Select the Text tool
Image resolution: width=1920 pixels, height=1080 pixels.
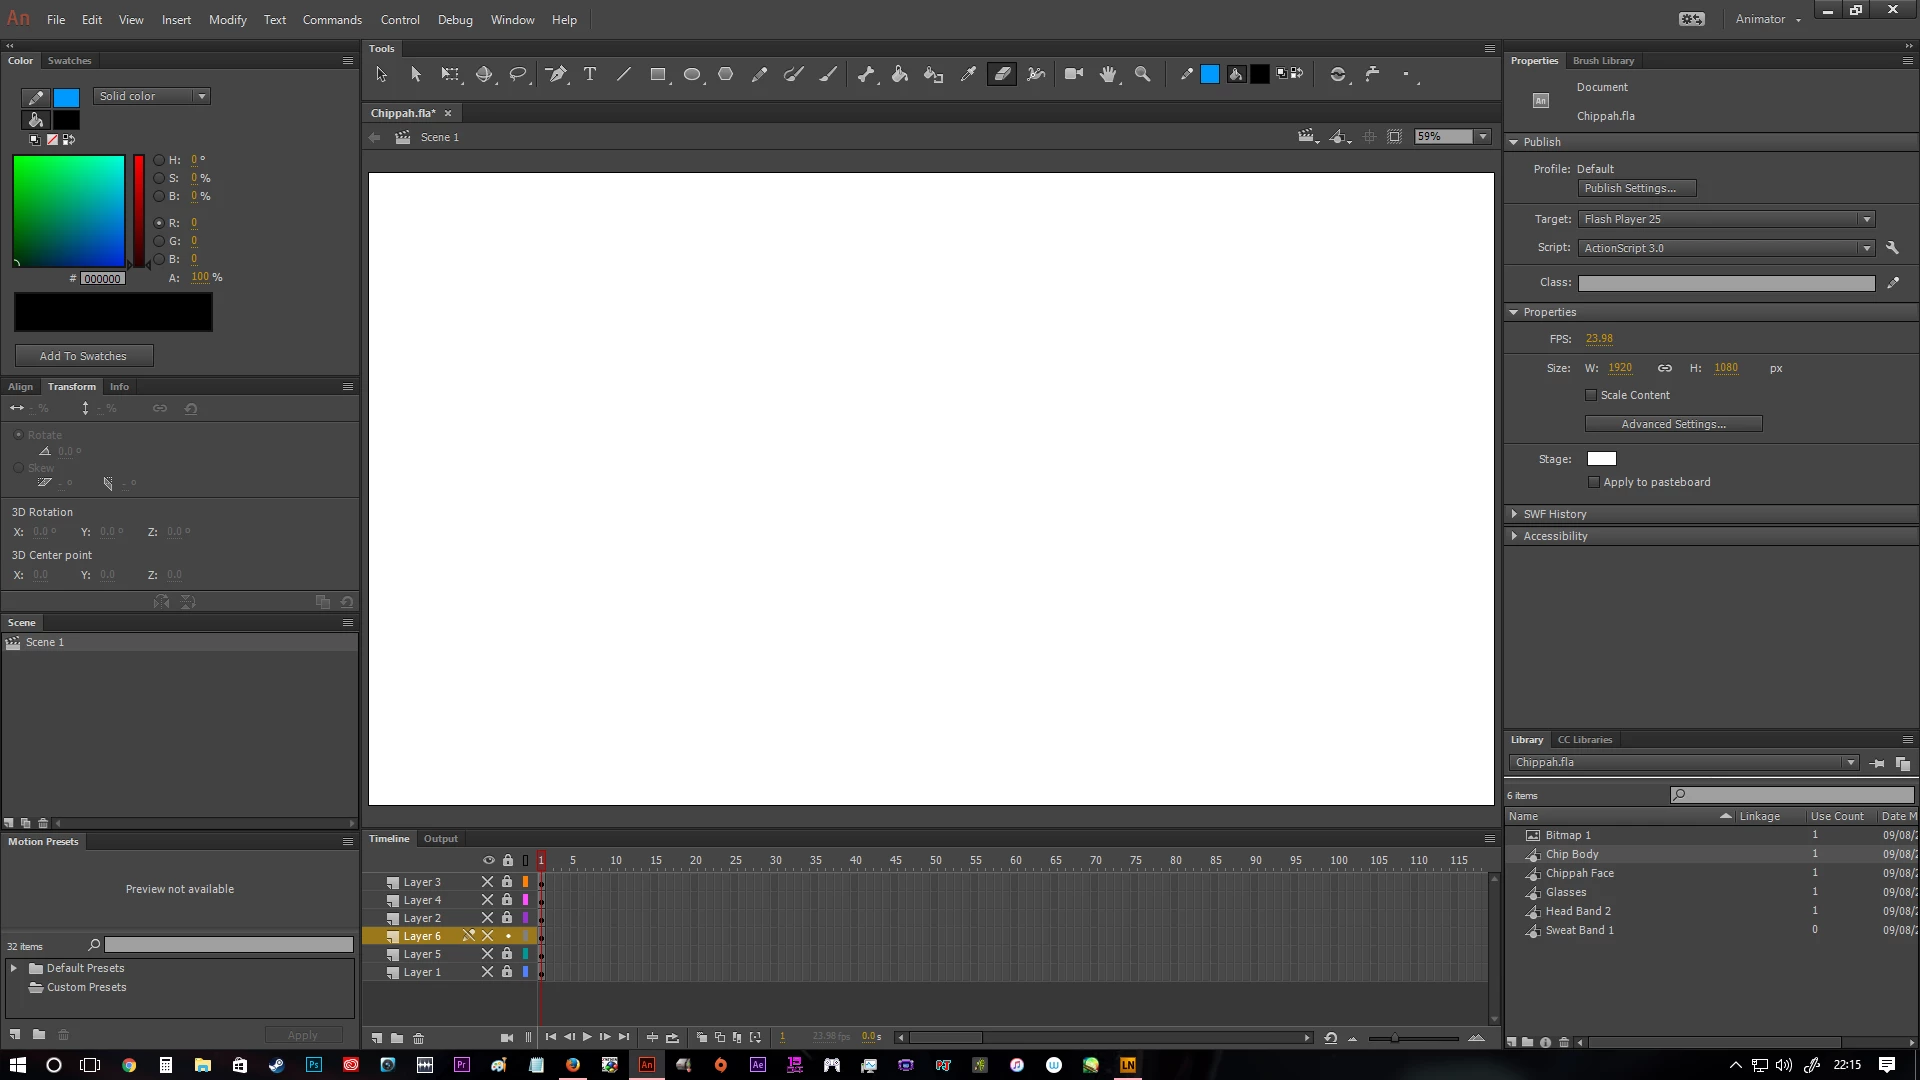click(x=590, y=74)
